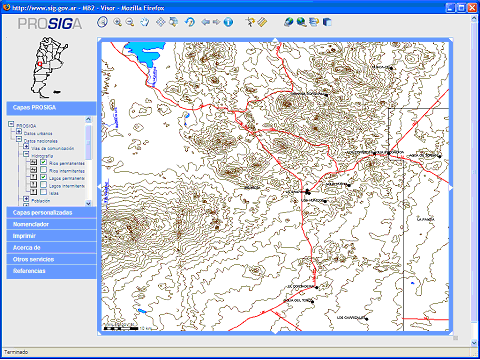This screenshot has height=360, width=480.
Task: Click the Hidrografía tree label
Action: [42, 156]
